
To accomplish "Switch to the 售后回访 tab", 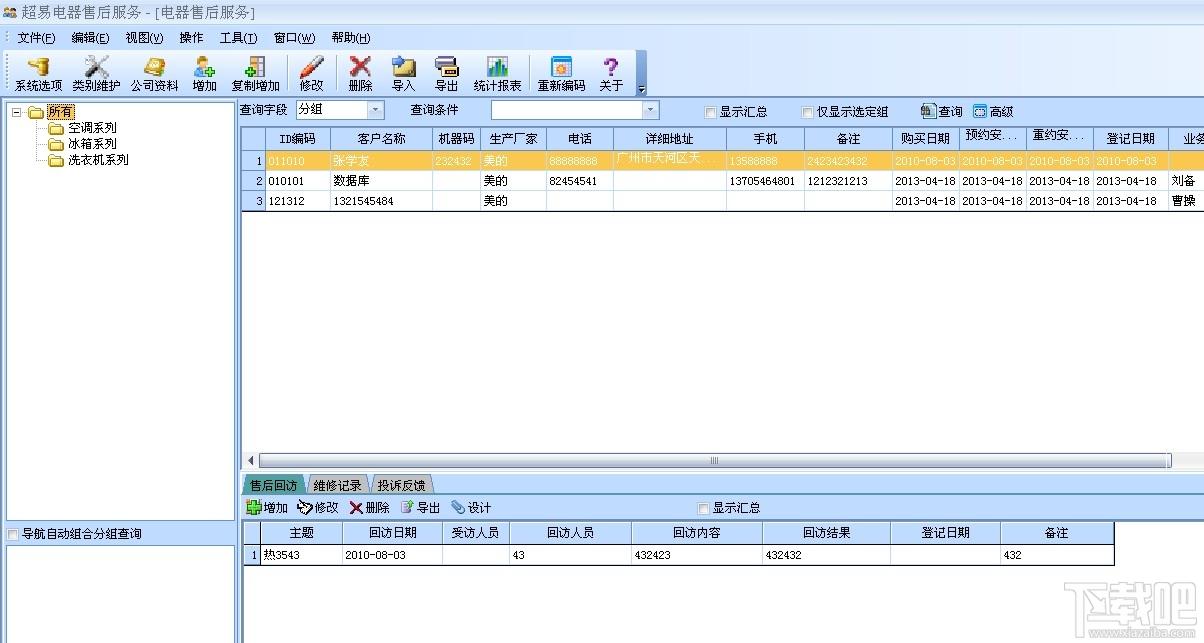I will (273, 485).
